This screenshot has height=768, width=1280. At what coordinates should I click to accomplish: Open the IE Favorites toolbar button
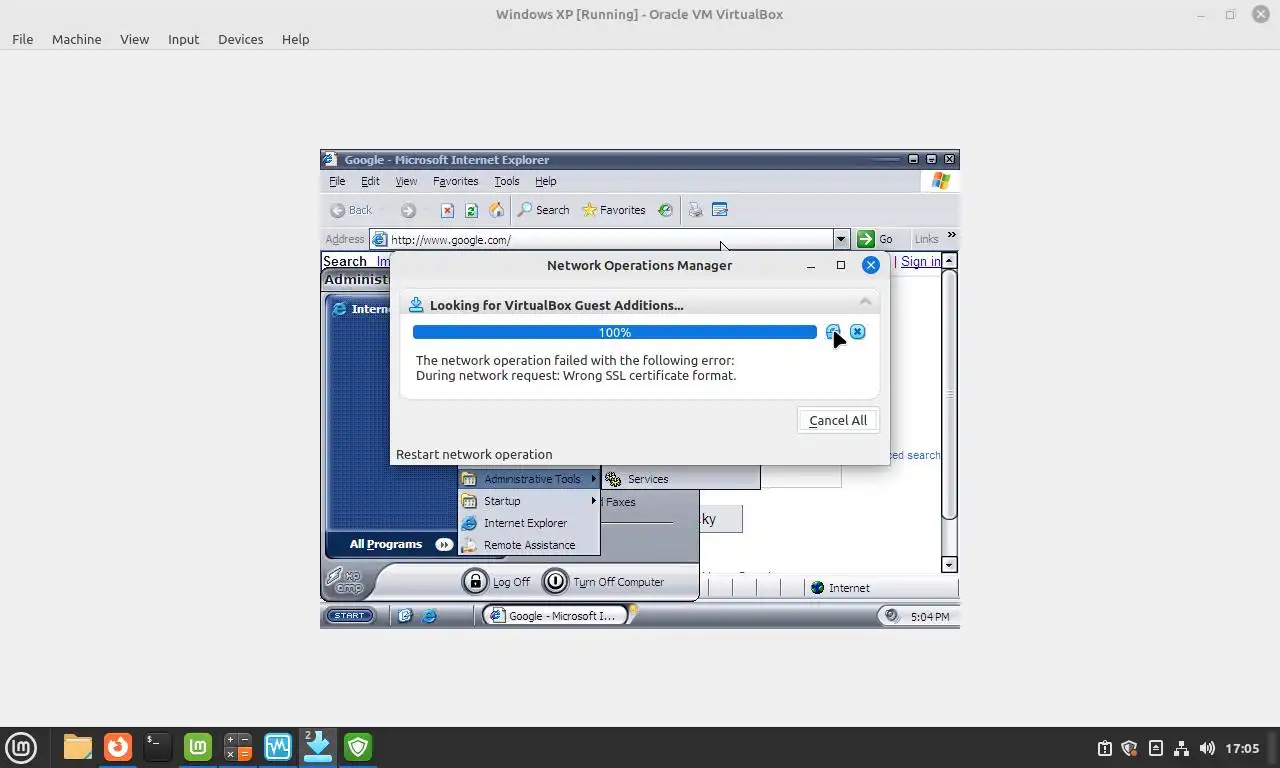point(614,210)
